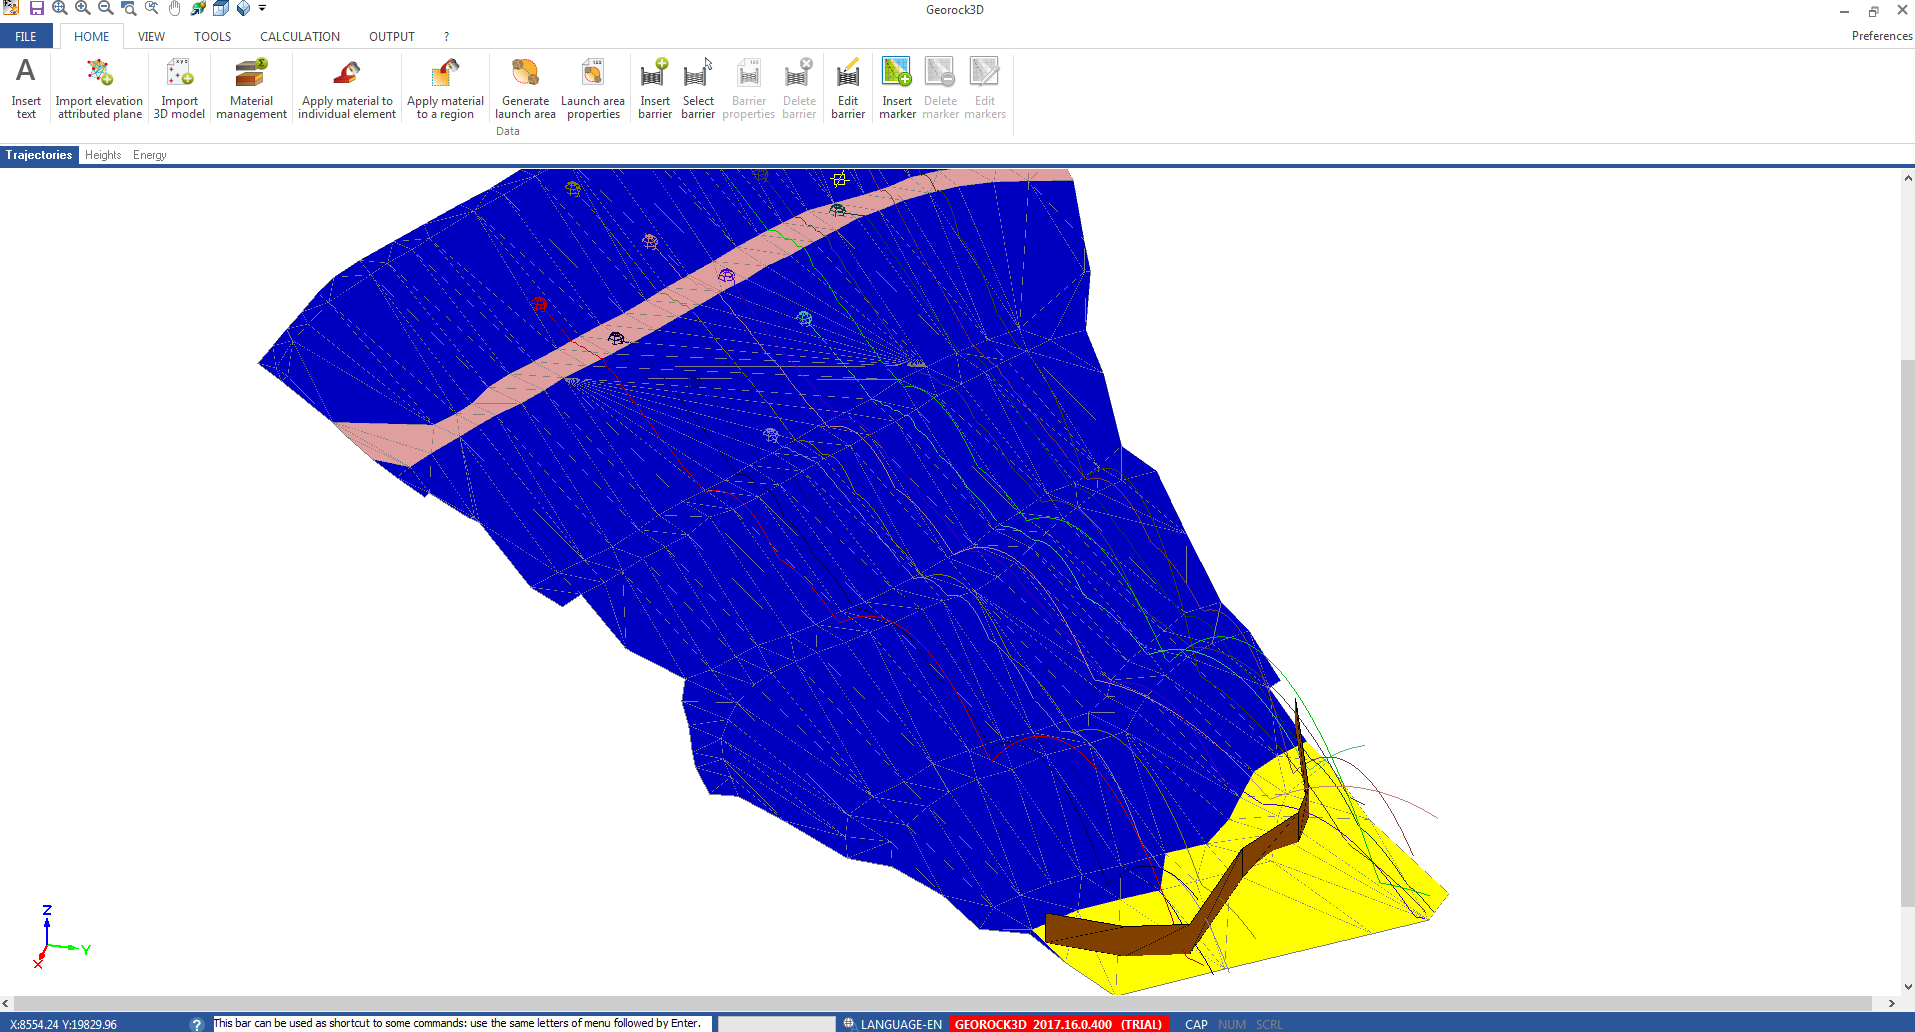Open Material management
Image resolution: width=1915 pixels, height=1032 pixels.
(x=251, y=88)
